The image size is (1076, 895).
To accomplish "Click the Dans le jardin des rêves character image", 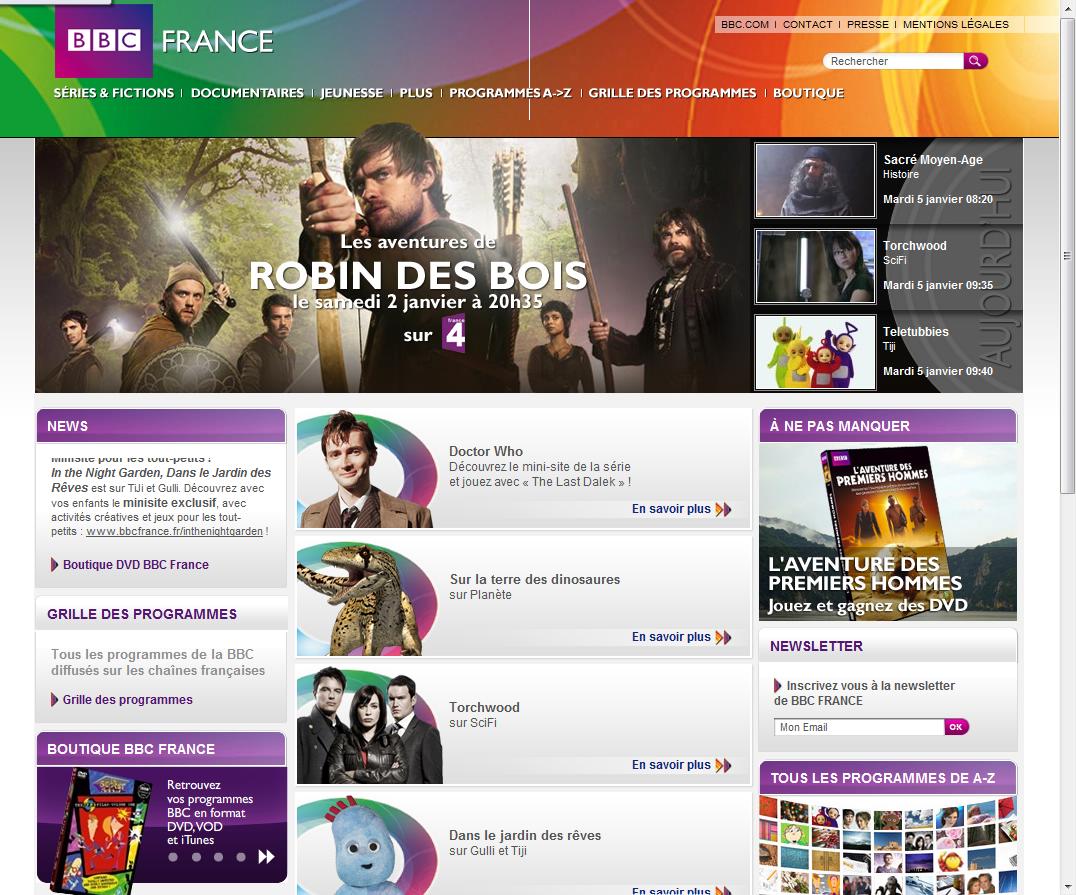I will (366, 844).
